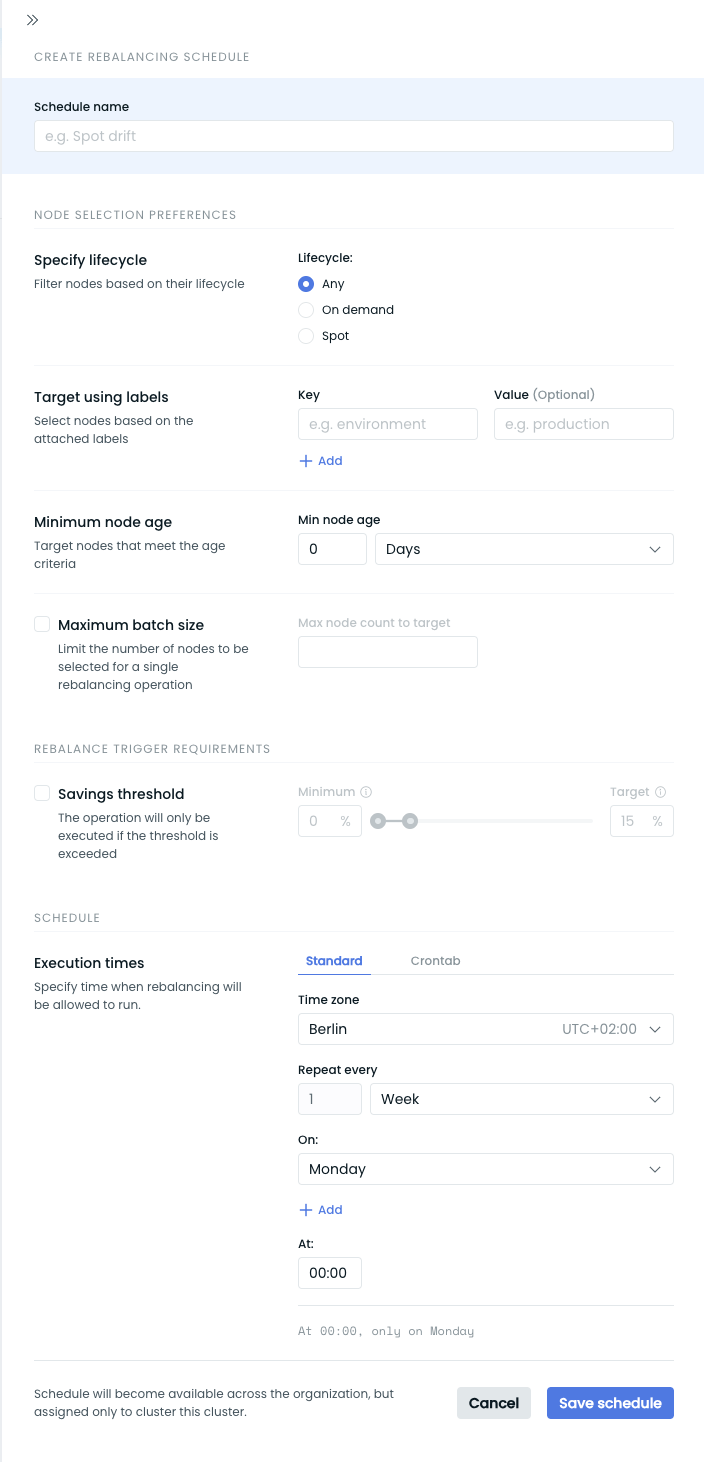Cancel the schedule creation
The height and width of the screenshot is (1462, 704).
tap(494, 1403)
